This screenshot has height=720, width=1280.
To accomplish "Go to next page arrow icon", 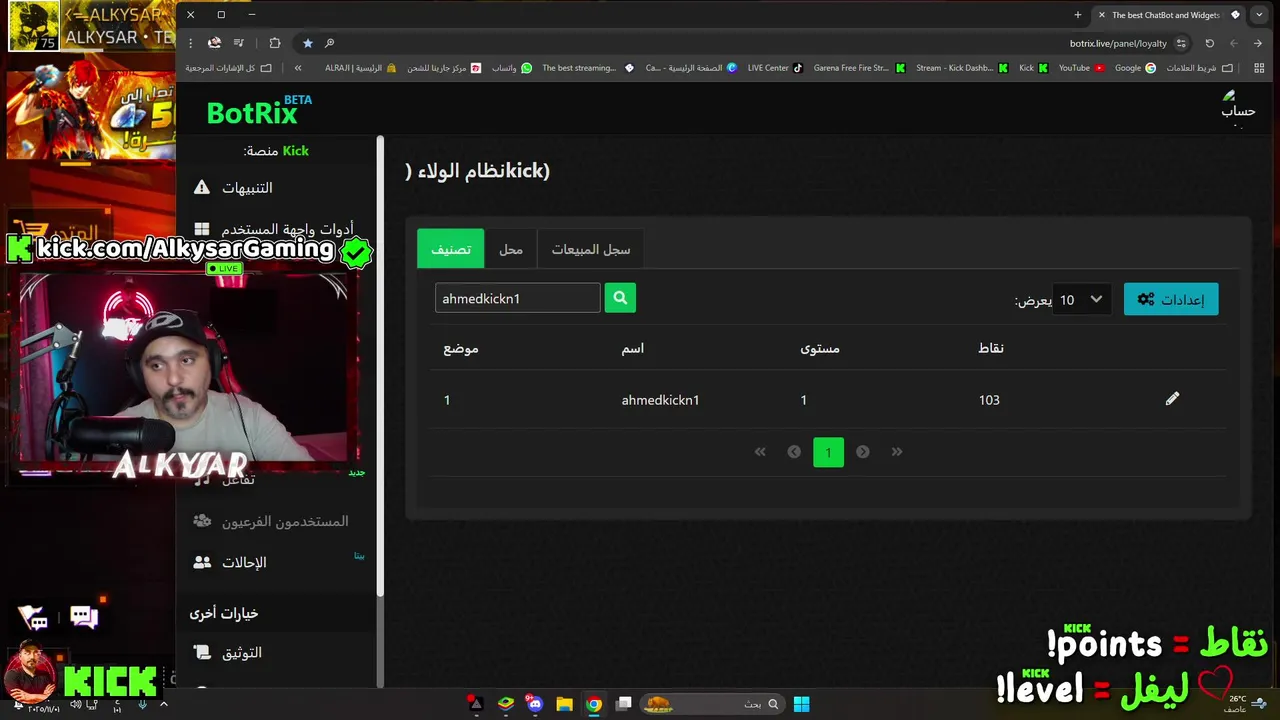I will tap(863, 452).
